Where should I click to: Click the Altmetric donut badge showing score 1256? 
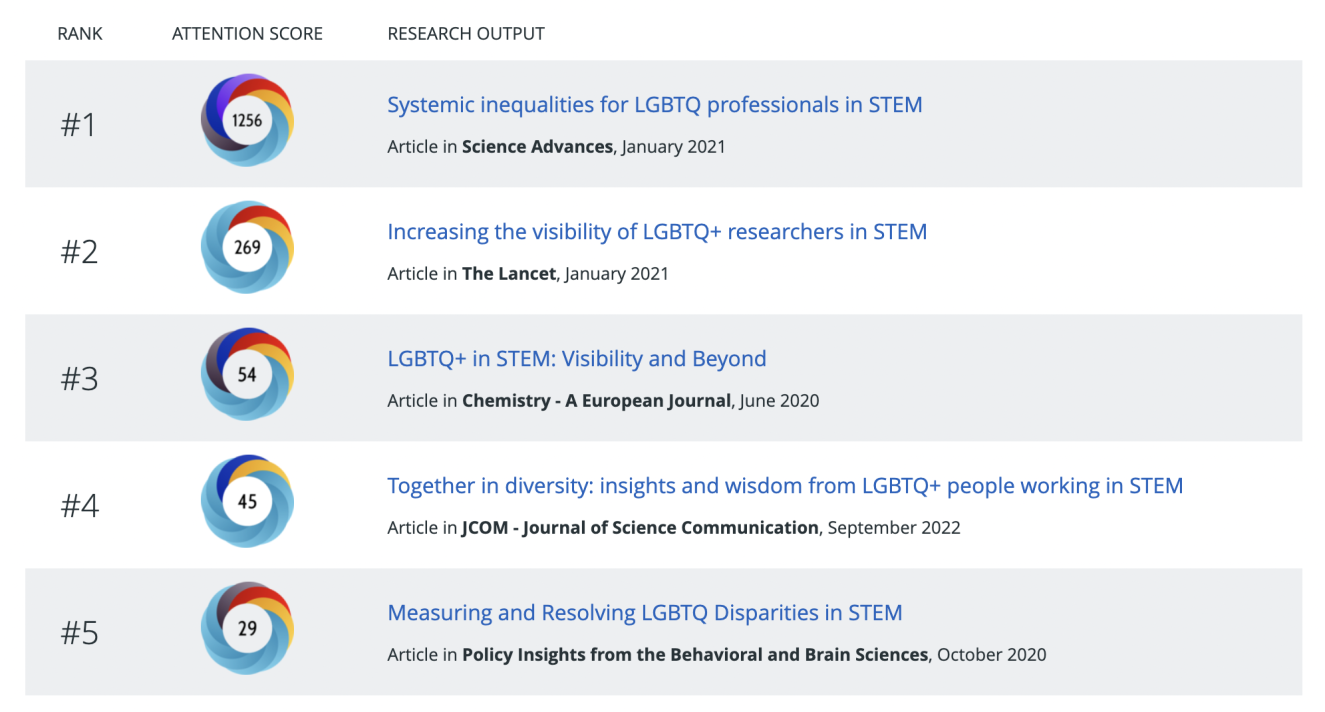tap(247, 120)
